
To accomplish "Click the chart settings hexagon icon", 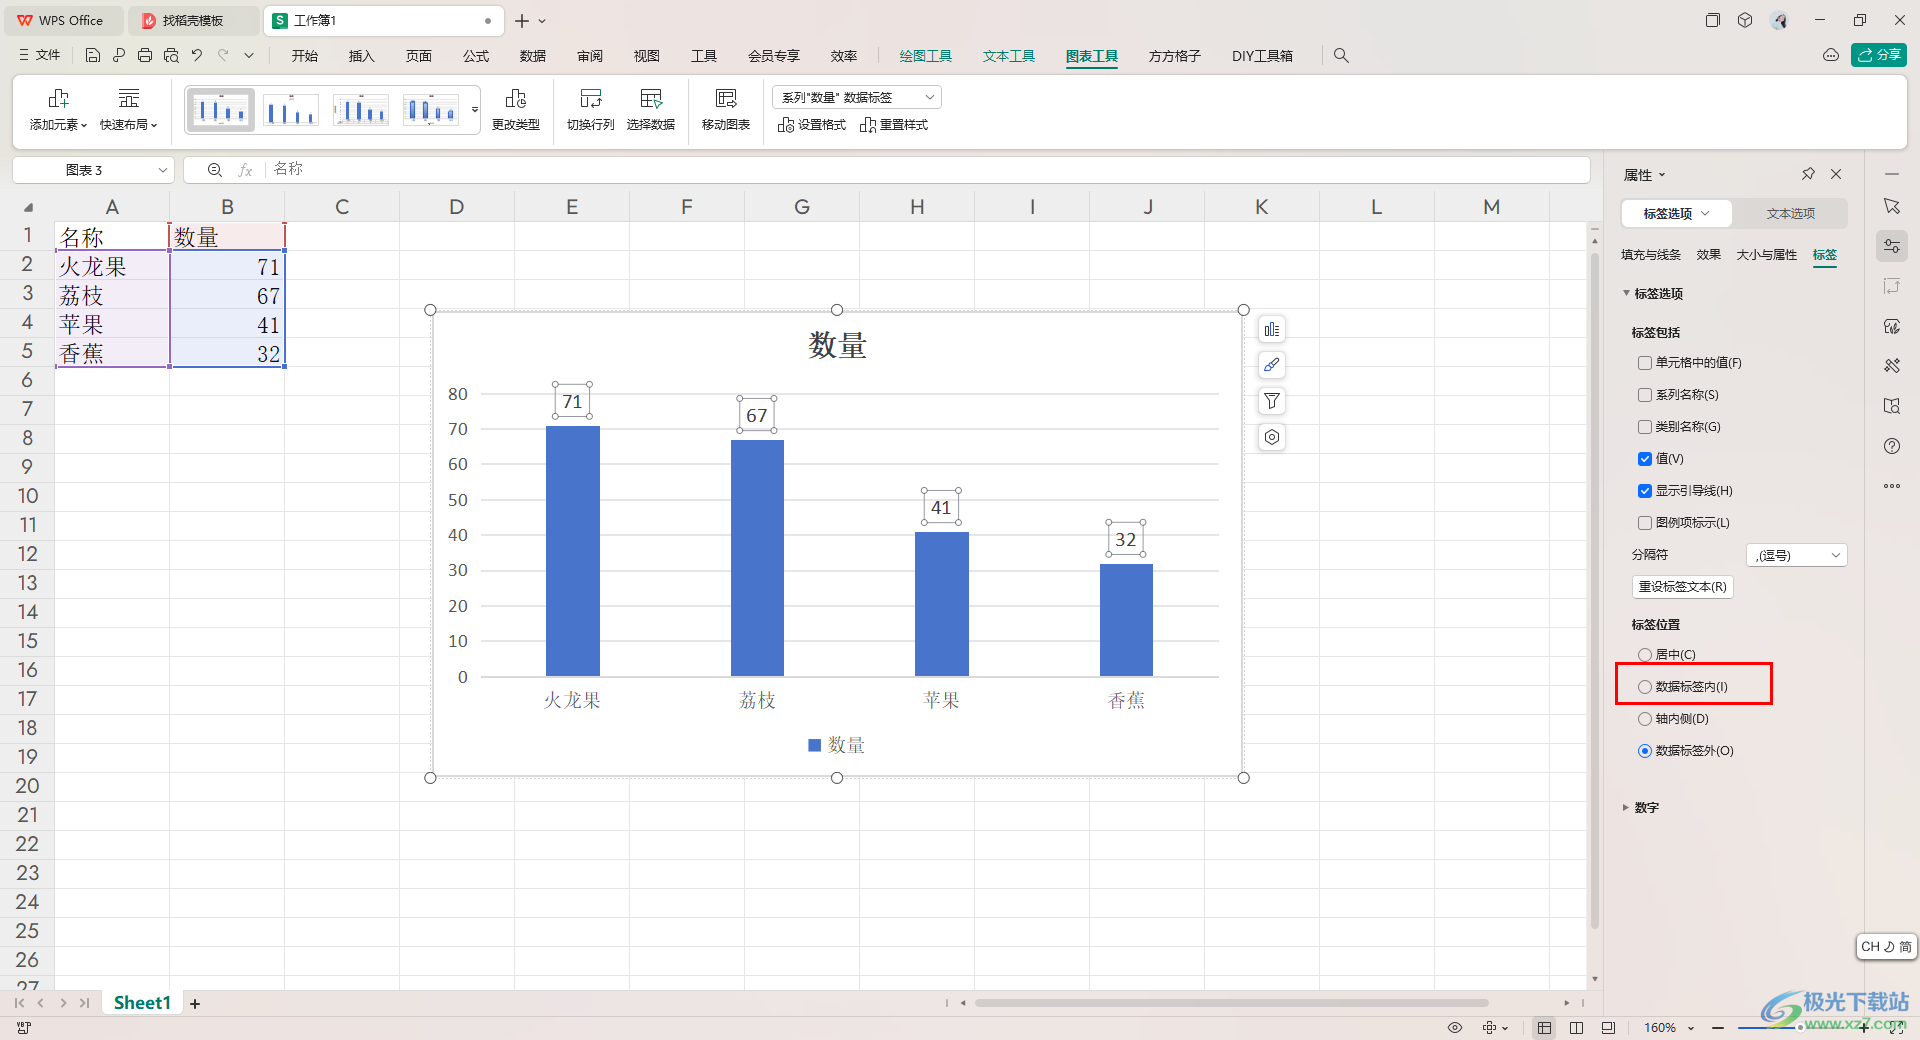I will (1272, 437).
